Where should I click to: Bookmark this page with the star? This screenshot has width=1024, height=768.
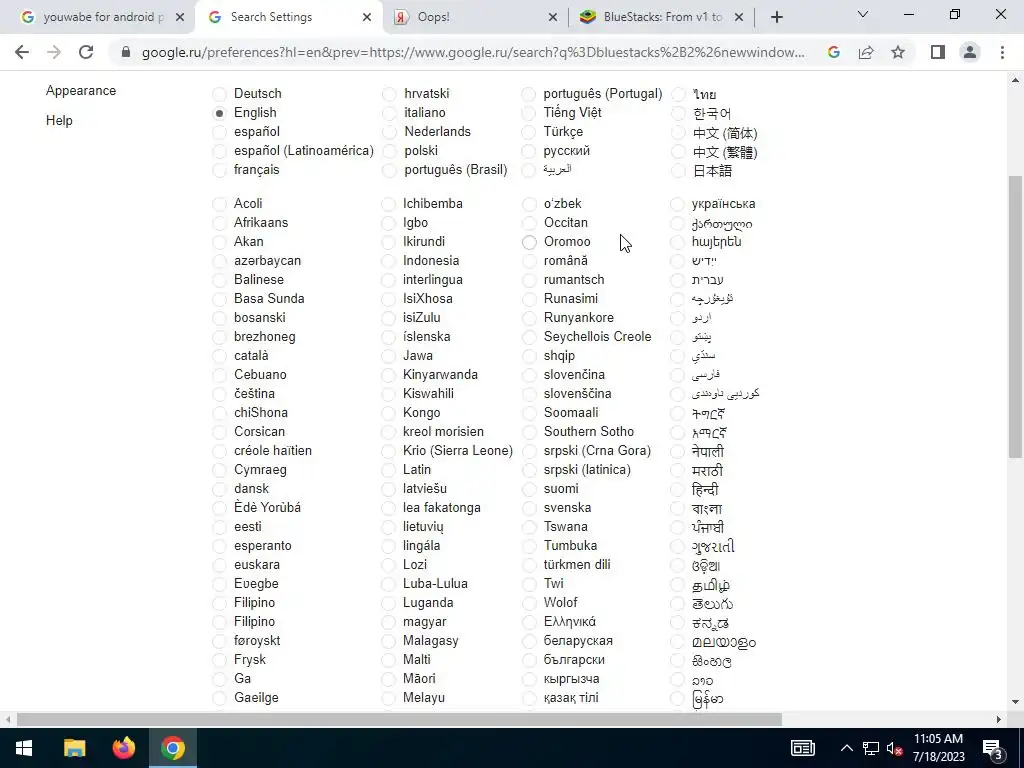pyautogui.click(x=898, y=52)
